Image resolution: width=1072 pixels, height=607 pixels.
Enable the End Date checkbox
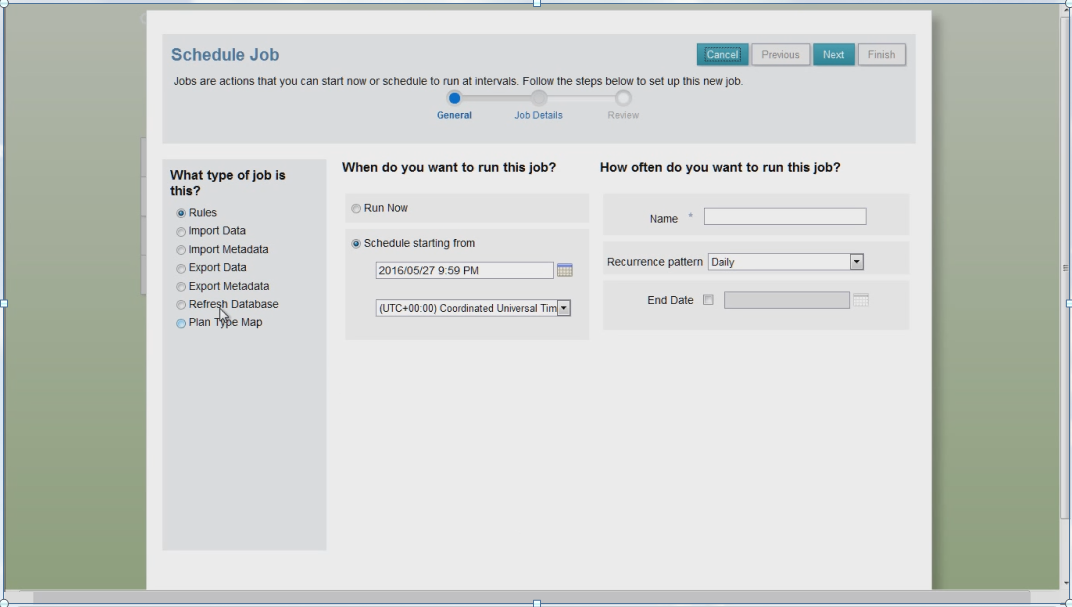708,300
